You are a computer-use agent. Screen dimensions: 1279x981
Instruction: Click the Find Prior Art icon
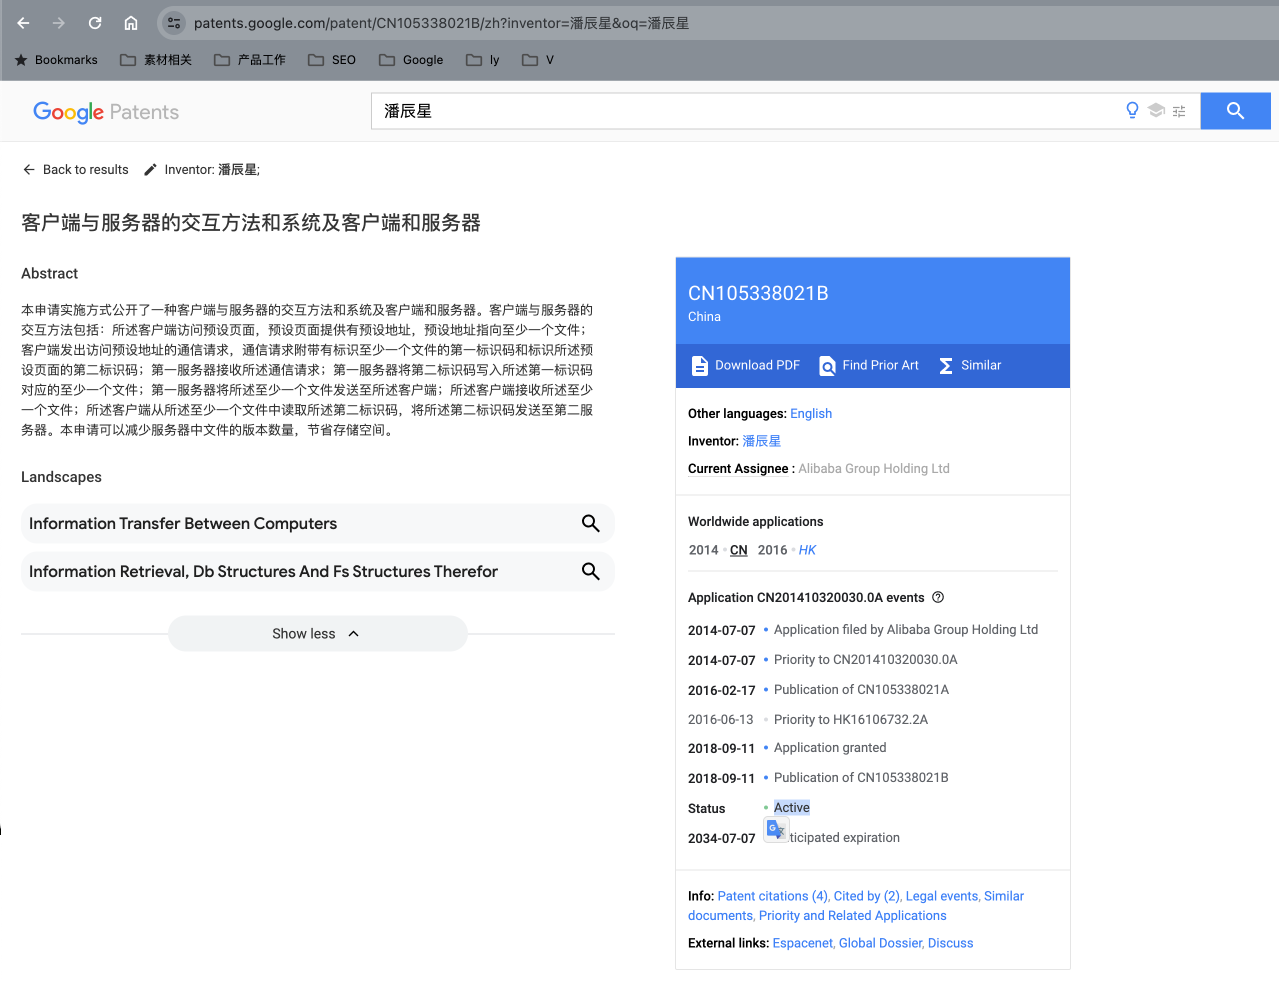pos(827,366)
